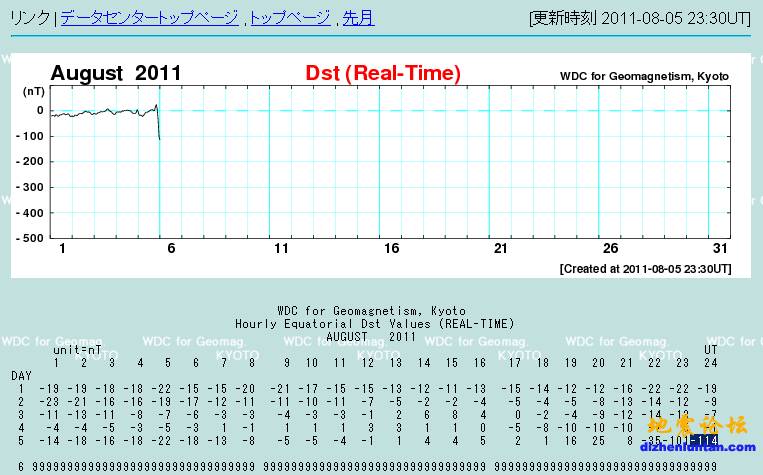
Task: Click Hourly Equatorial Dst Values table heading
Action: [x=375, y=324]
